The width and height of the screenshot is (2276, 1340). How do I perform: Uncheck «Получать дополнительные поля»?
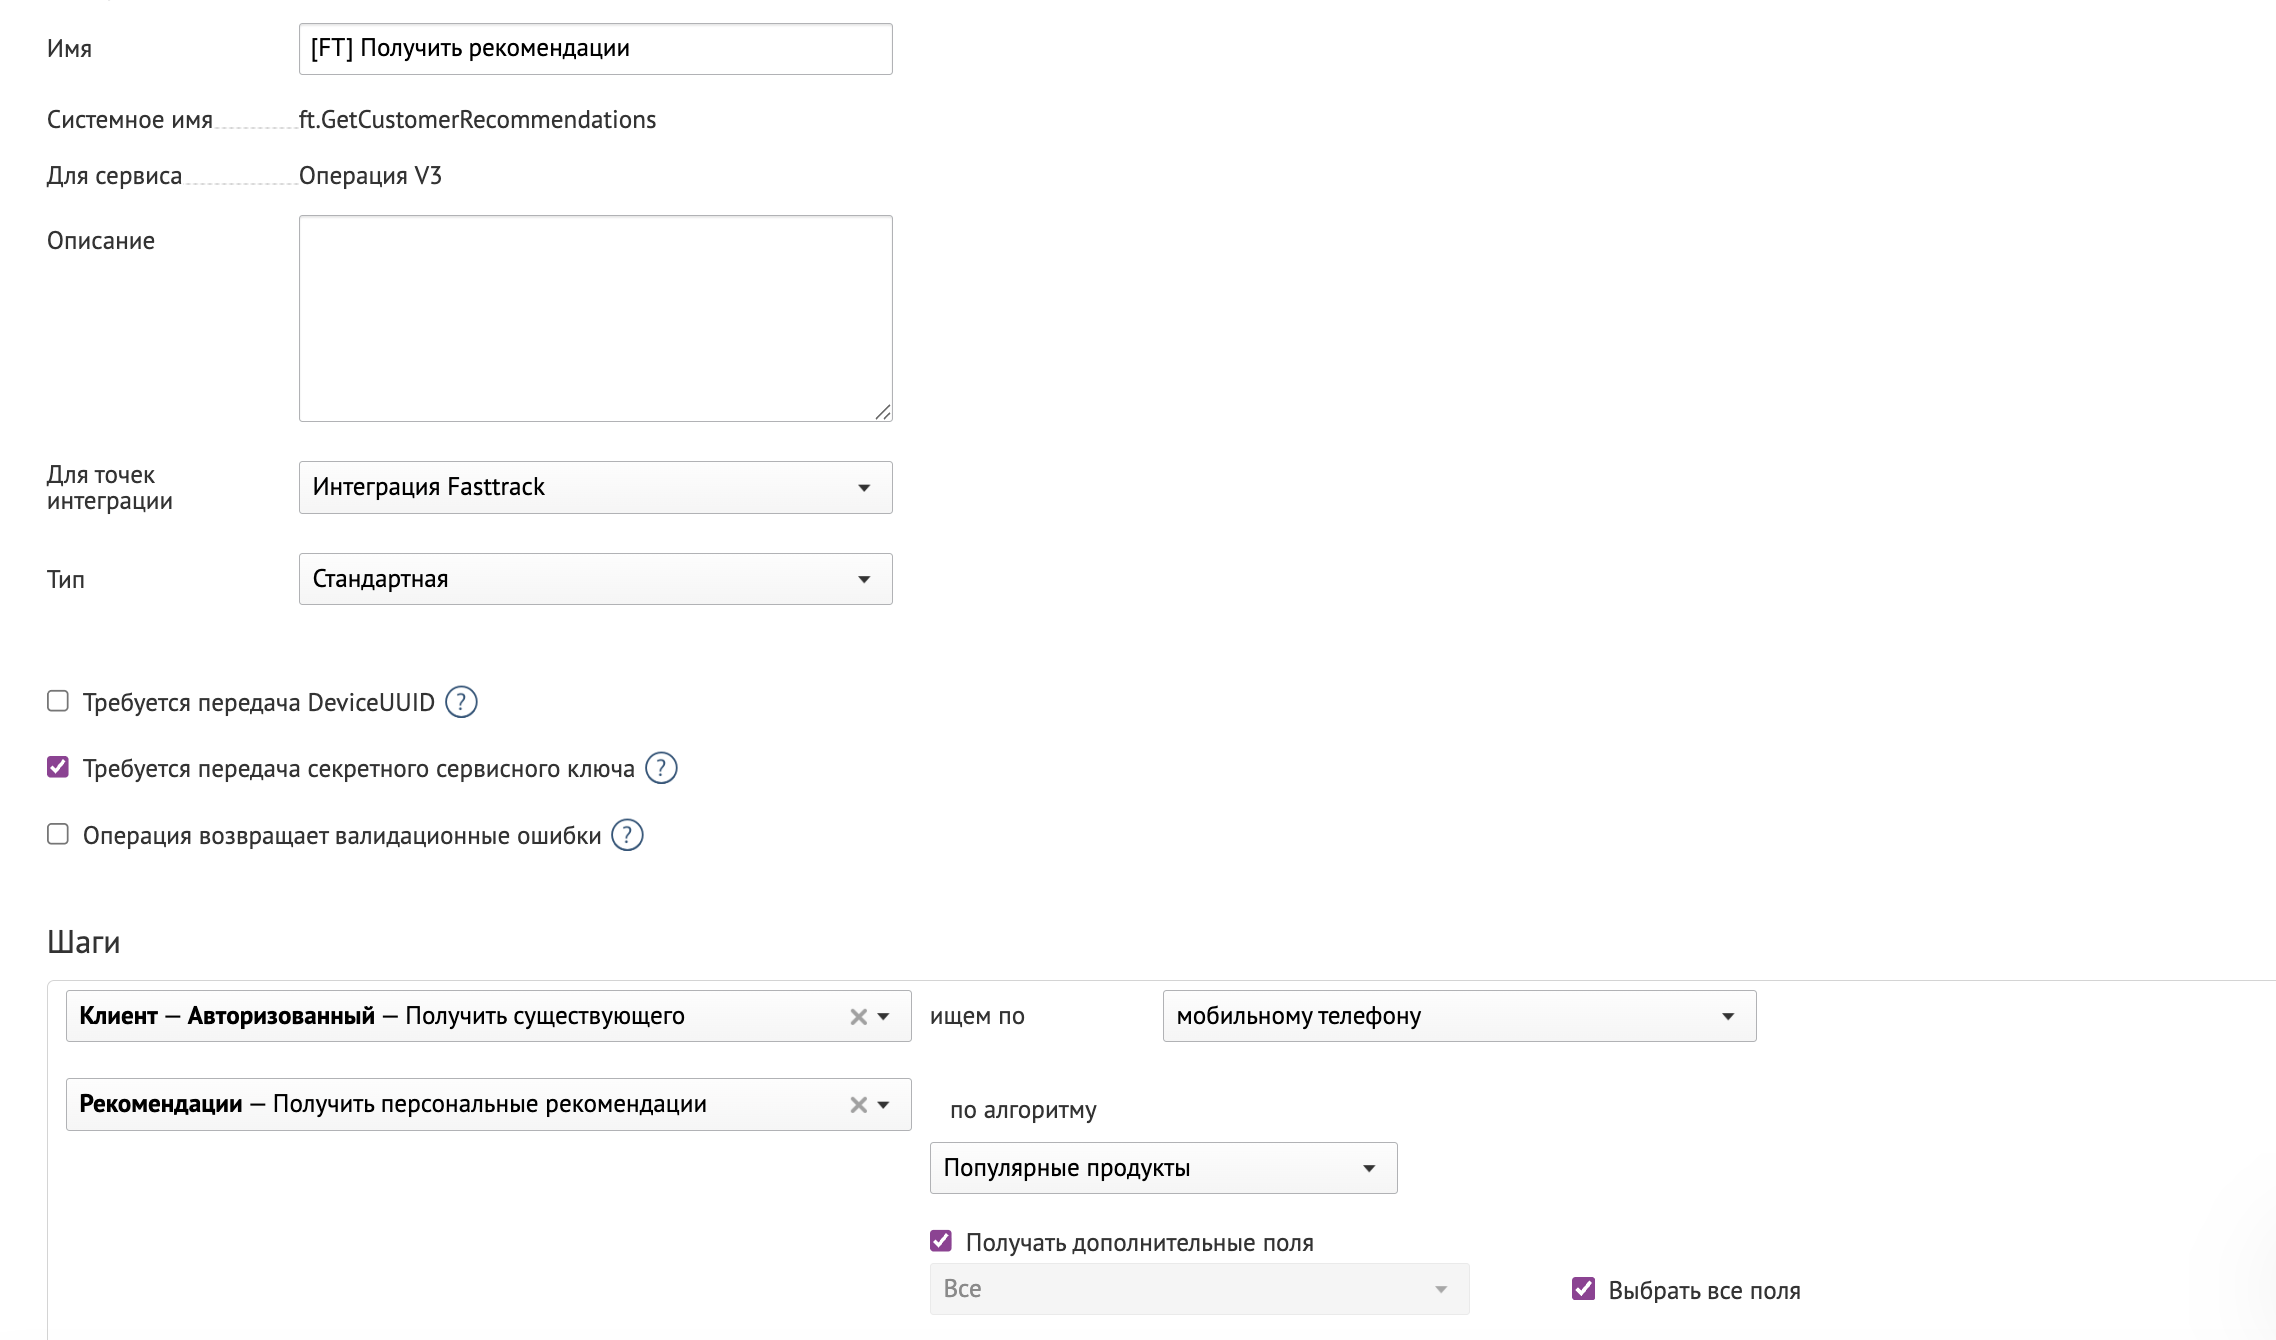coord(939,1240)
